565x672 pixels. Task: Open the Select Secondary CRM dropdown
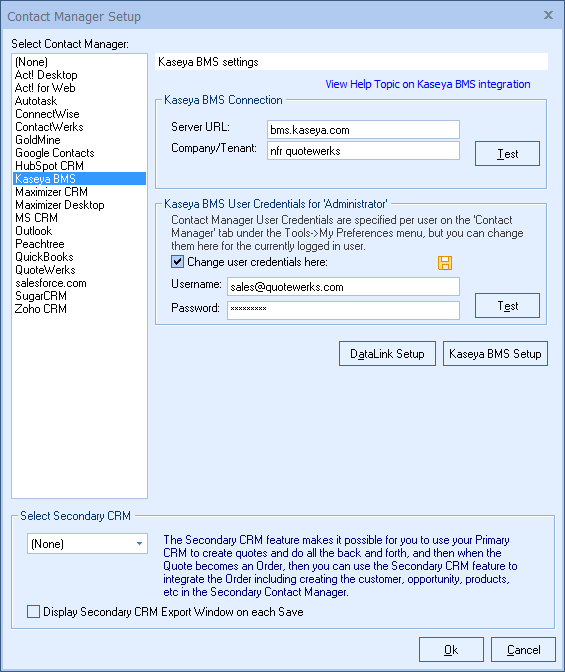click(87, 544)
